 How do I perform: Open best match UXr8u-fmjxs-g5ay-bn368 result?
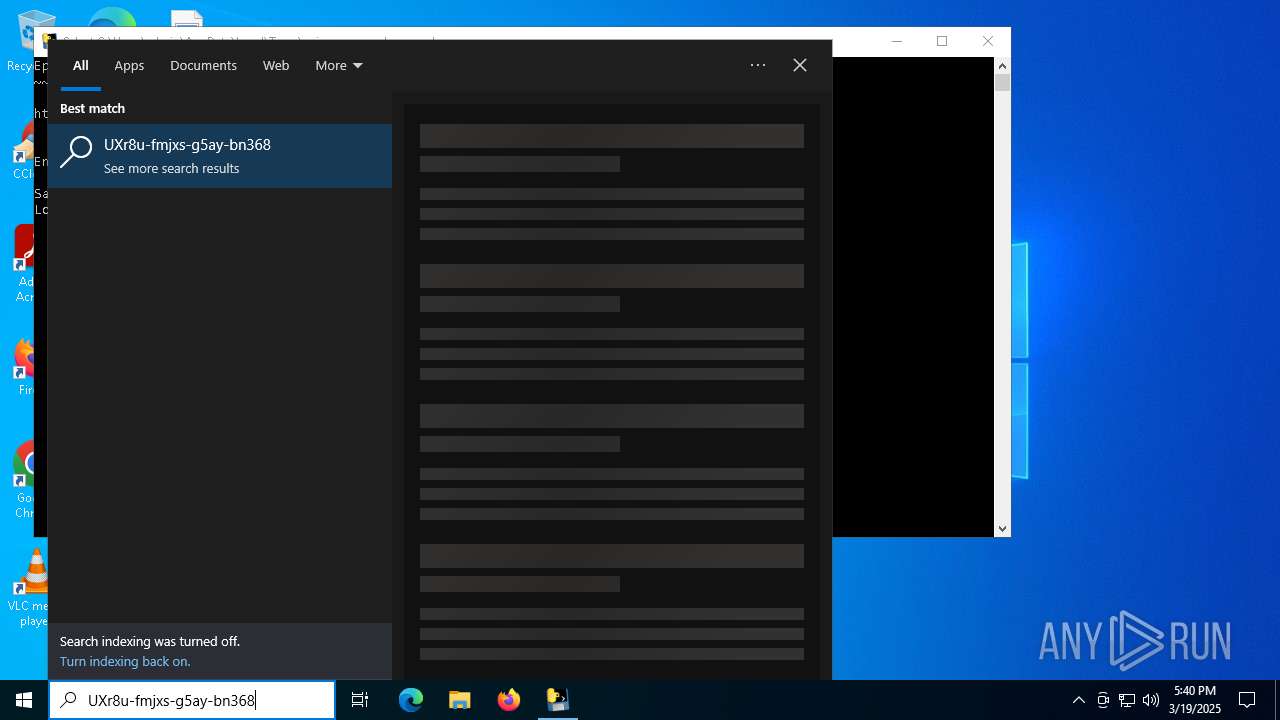[x=220, y=156]
